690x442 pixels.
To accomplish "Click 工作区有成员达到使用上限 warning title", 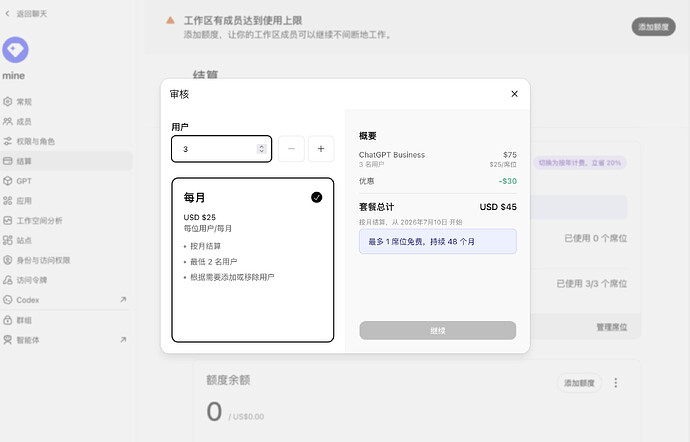I will point(243,20).
